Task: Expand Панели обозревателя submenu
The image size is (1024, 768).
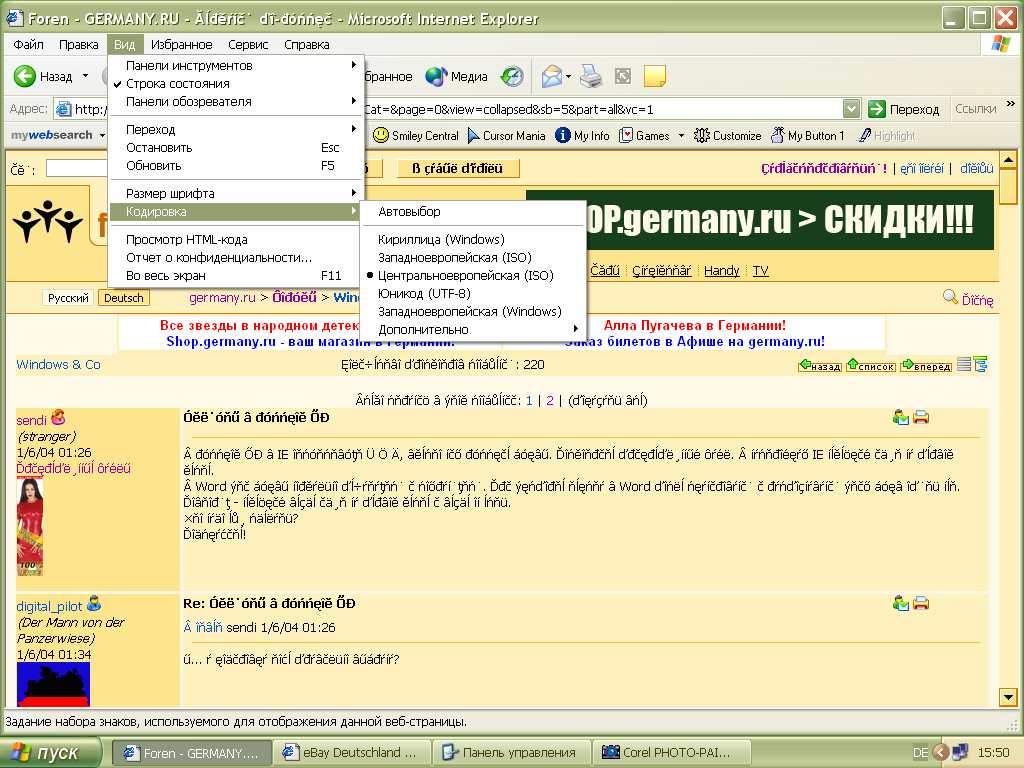Action: click(236, 101)
